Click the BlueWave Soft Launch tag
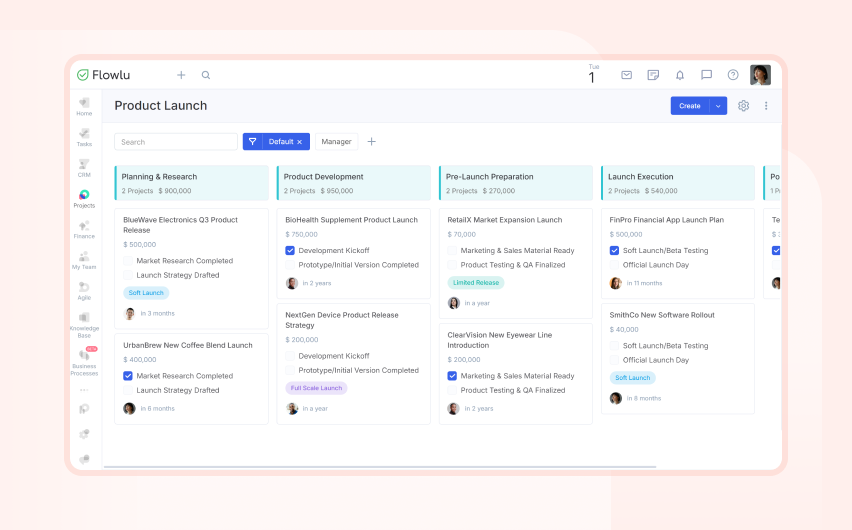 [146, 293]
